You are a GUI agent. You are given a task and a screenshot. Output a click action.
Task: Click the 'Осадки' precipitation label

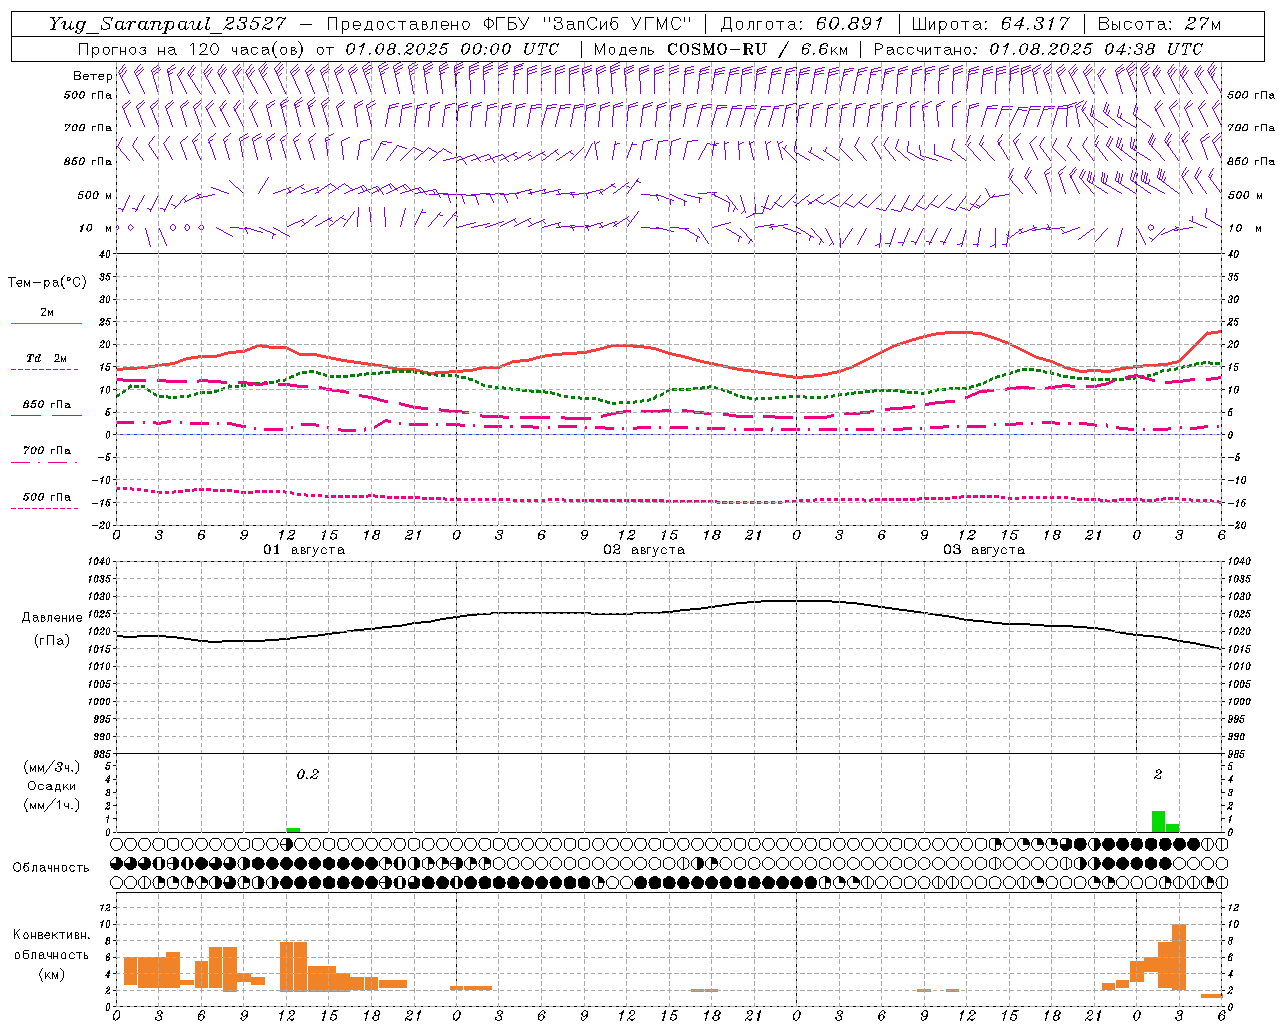coord(52,786)
